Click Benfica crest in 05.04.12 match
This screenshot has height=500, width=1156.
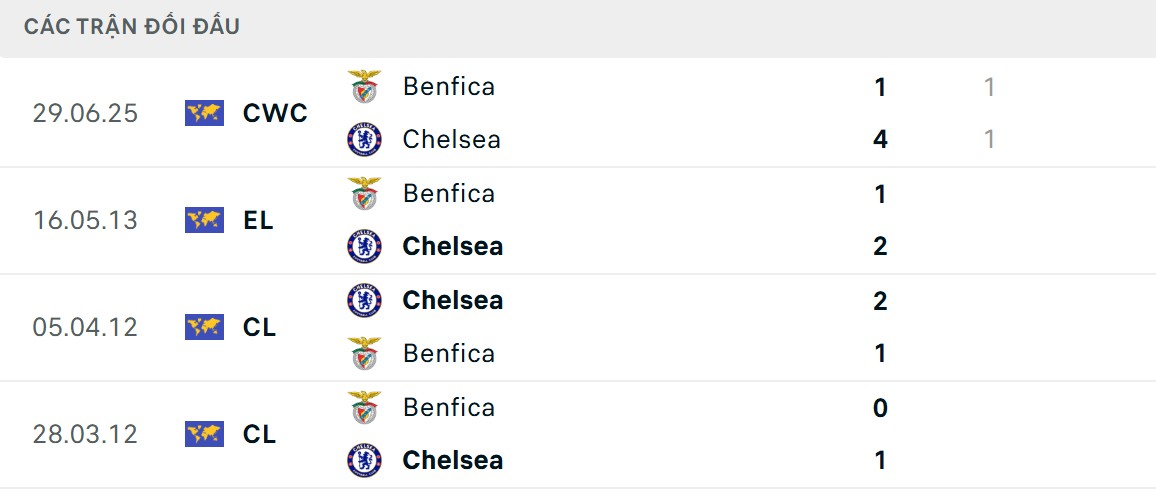tap(364, 353)
